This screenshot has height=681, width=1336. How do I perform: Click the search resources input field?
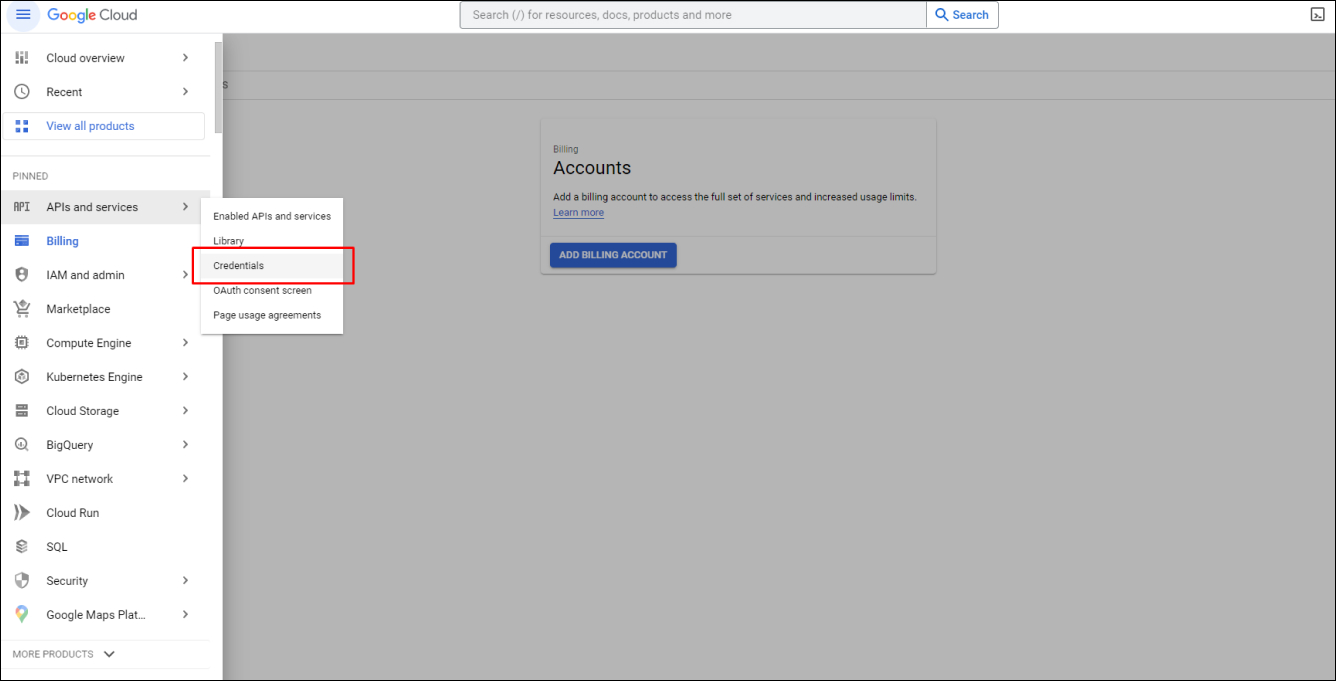coord(693,15)
